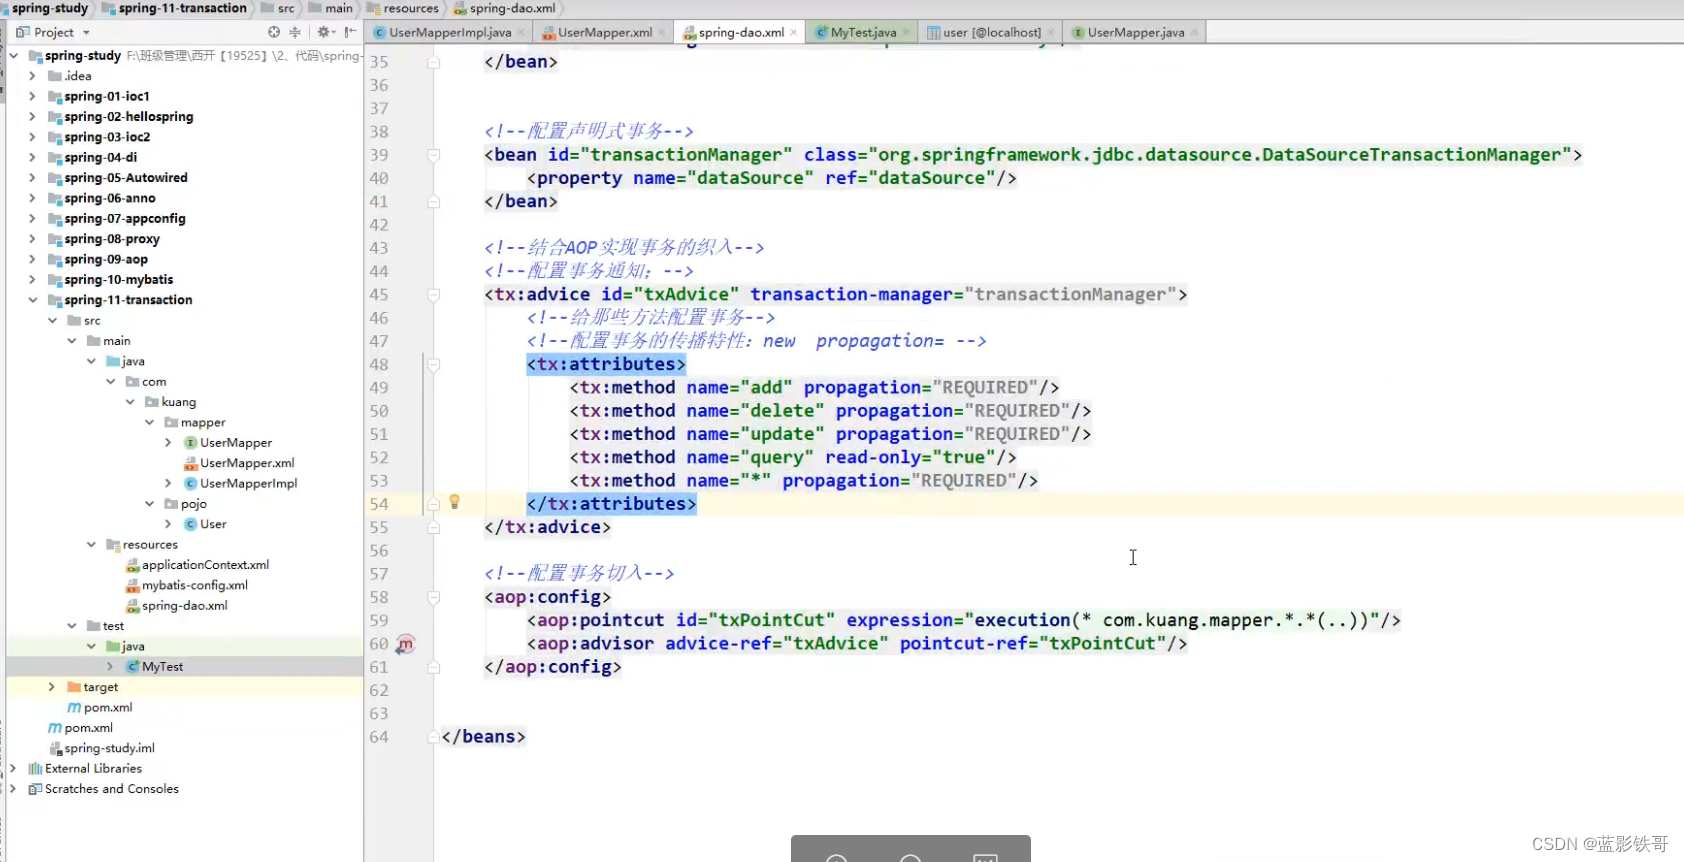Toggle code fold at line 35 closing bean
The height and width of the screenshot is (862, 1684).
pos(433,62)
